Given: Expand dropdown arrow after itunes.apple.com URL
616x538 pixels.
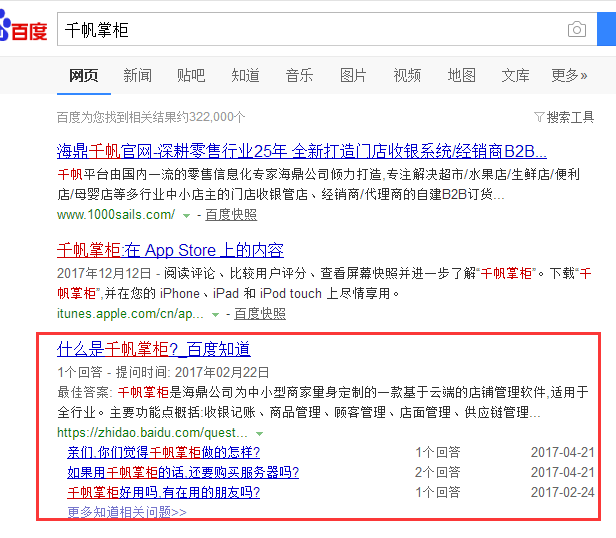Looking at the screenshot, I should click(x=215, y=315).
